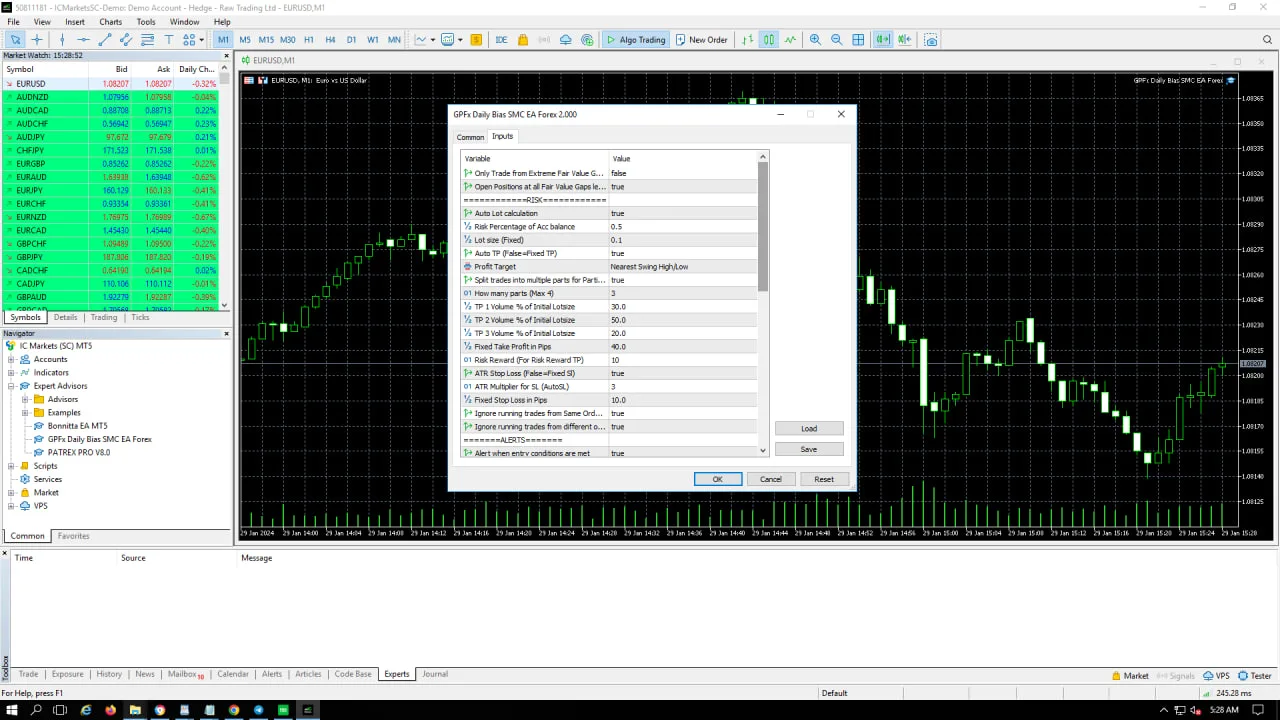This screenshot has width=1280, height=720.
Task: Open the graphical objects dropdown arrow
Action: (x=202, y=40)
